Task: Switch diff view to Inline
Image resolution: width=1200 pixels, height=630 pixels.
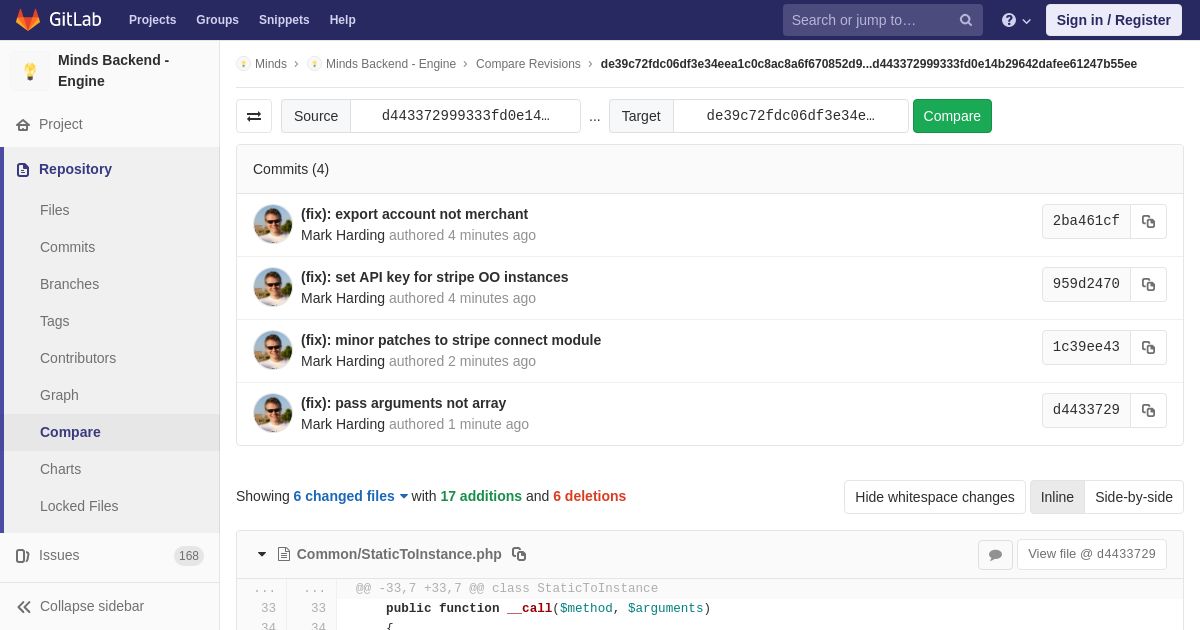Action: pos(1057,497)
